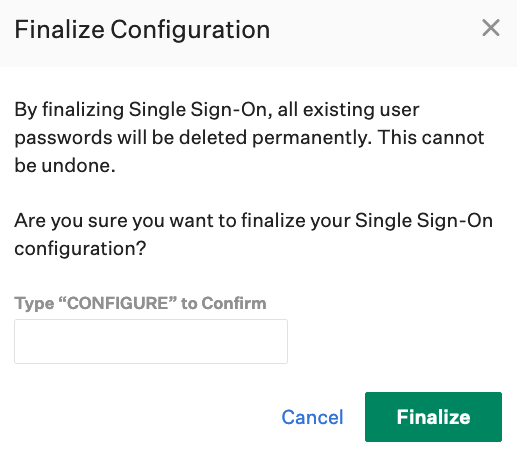Place cursor in field under CONFIGURE label

(151, 341)
